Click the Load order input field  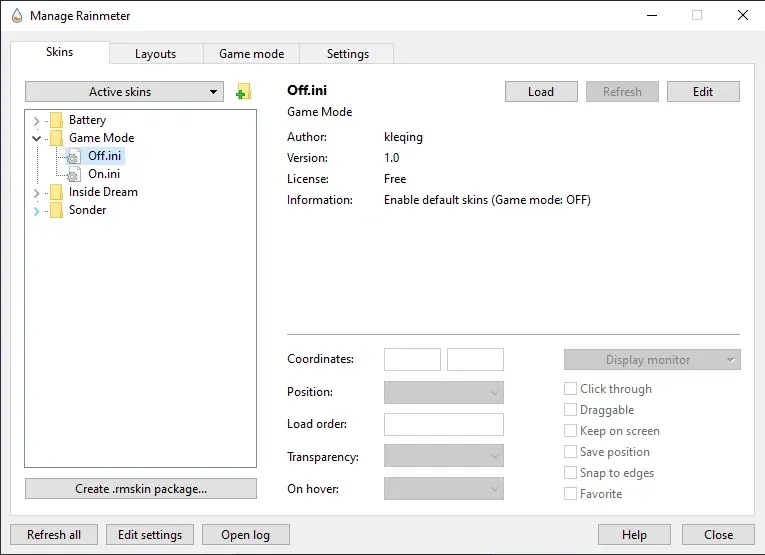(443, 424)
